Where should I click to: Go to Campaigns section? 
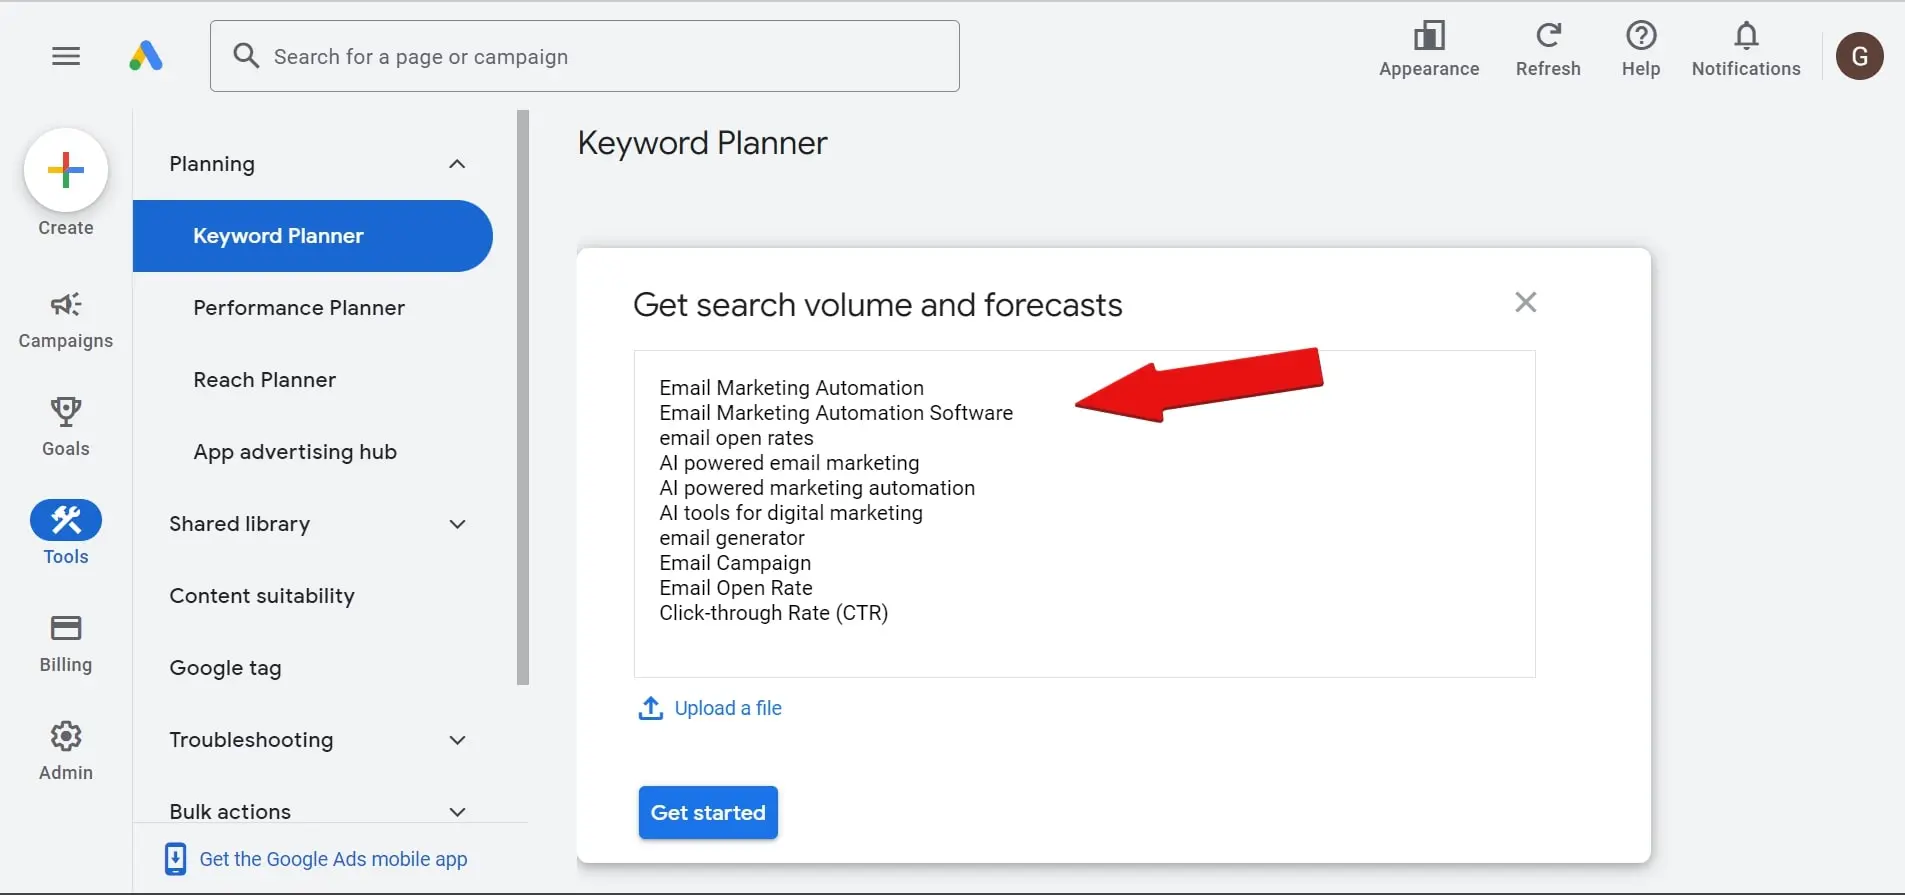click(x=66, y=320)
